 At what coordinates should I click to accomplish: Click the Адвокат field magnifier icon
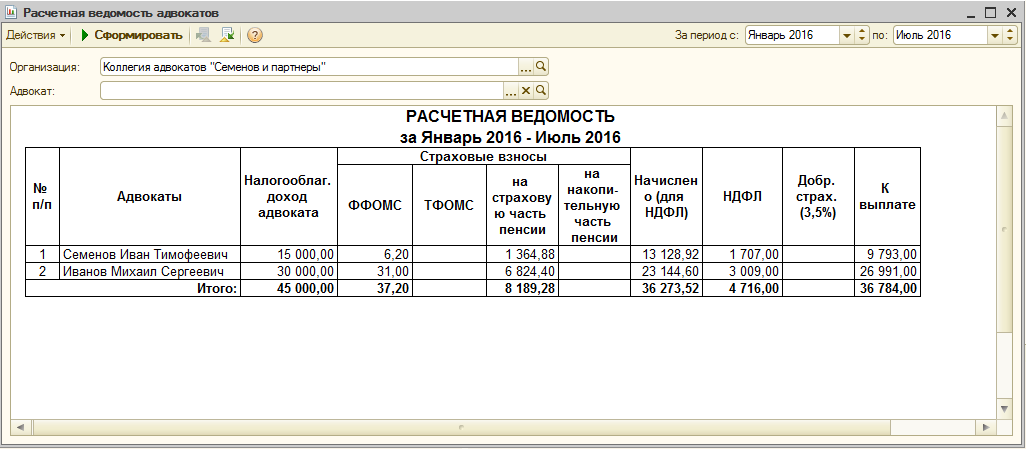pyautogui.click(x=541, y=90)
